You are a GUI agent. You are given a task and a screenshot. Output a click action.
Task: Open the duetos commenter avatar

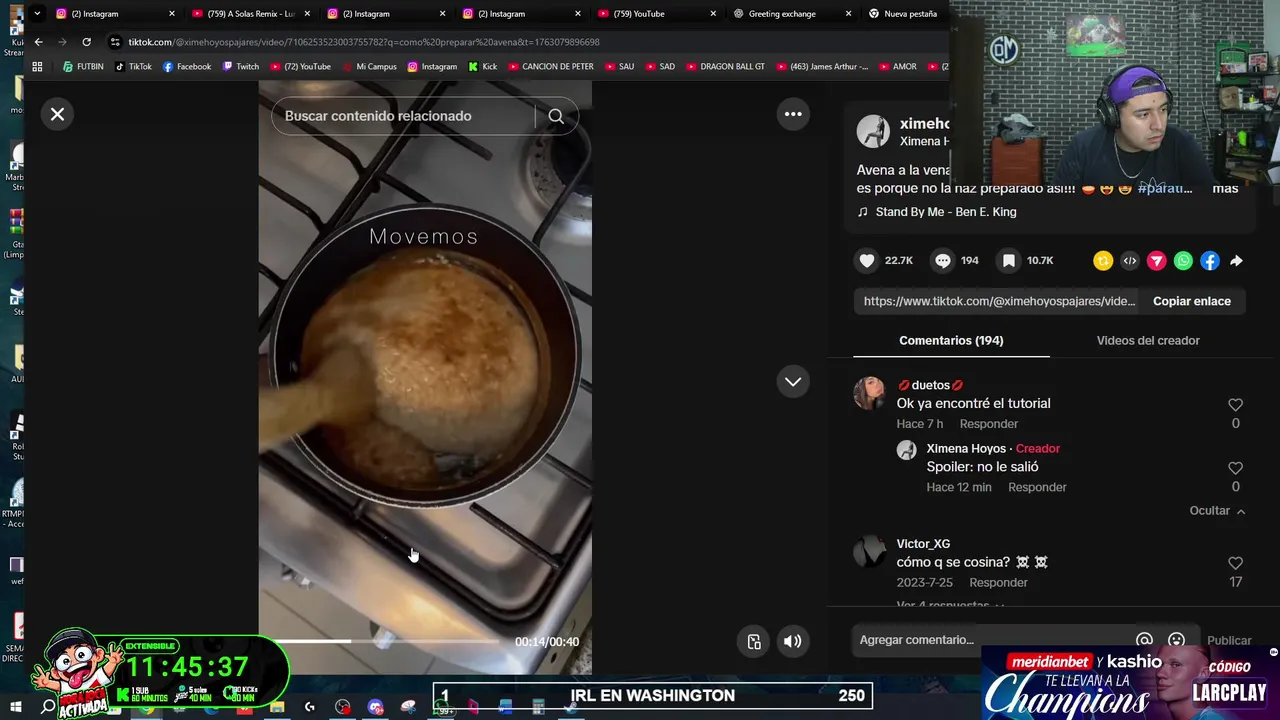click(869, 393)
